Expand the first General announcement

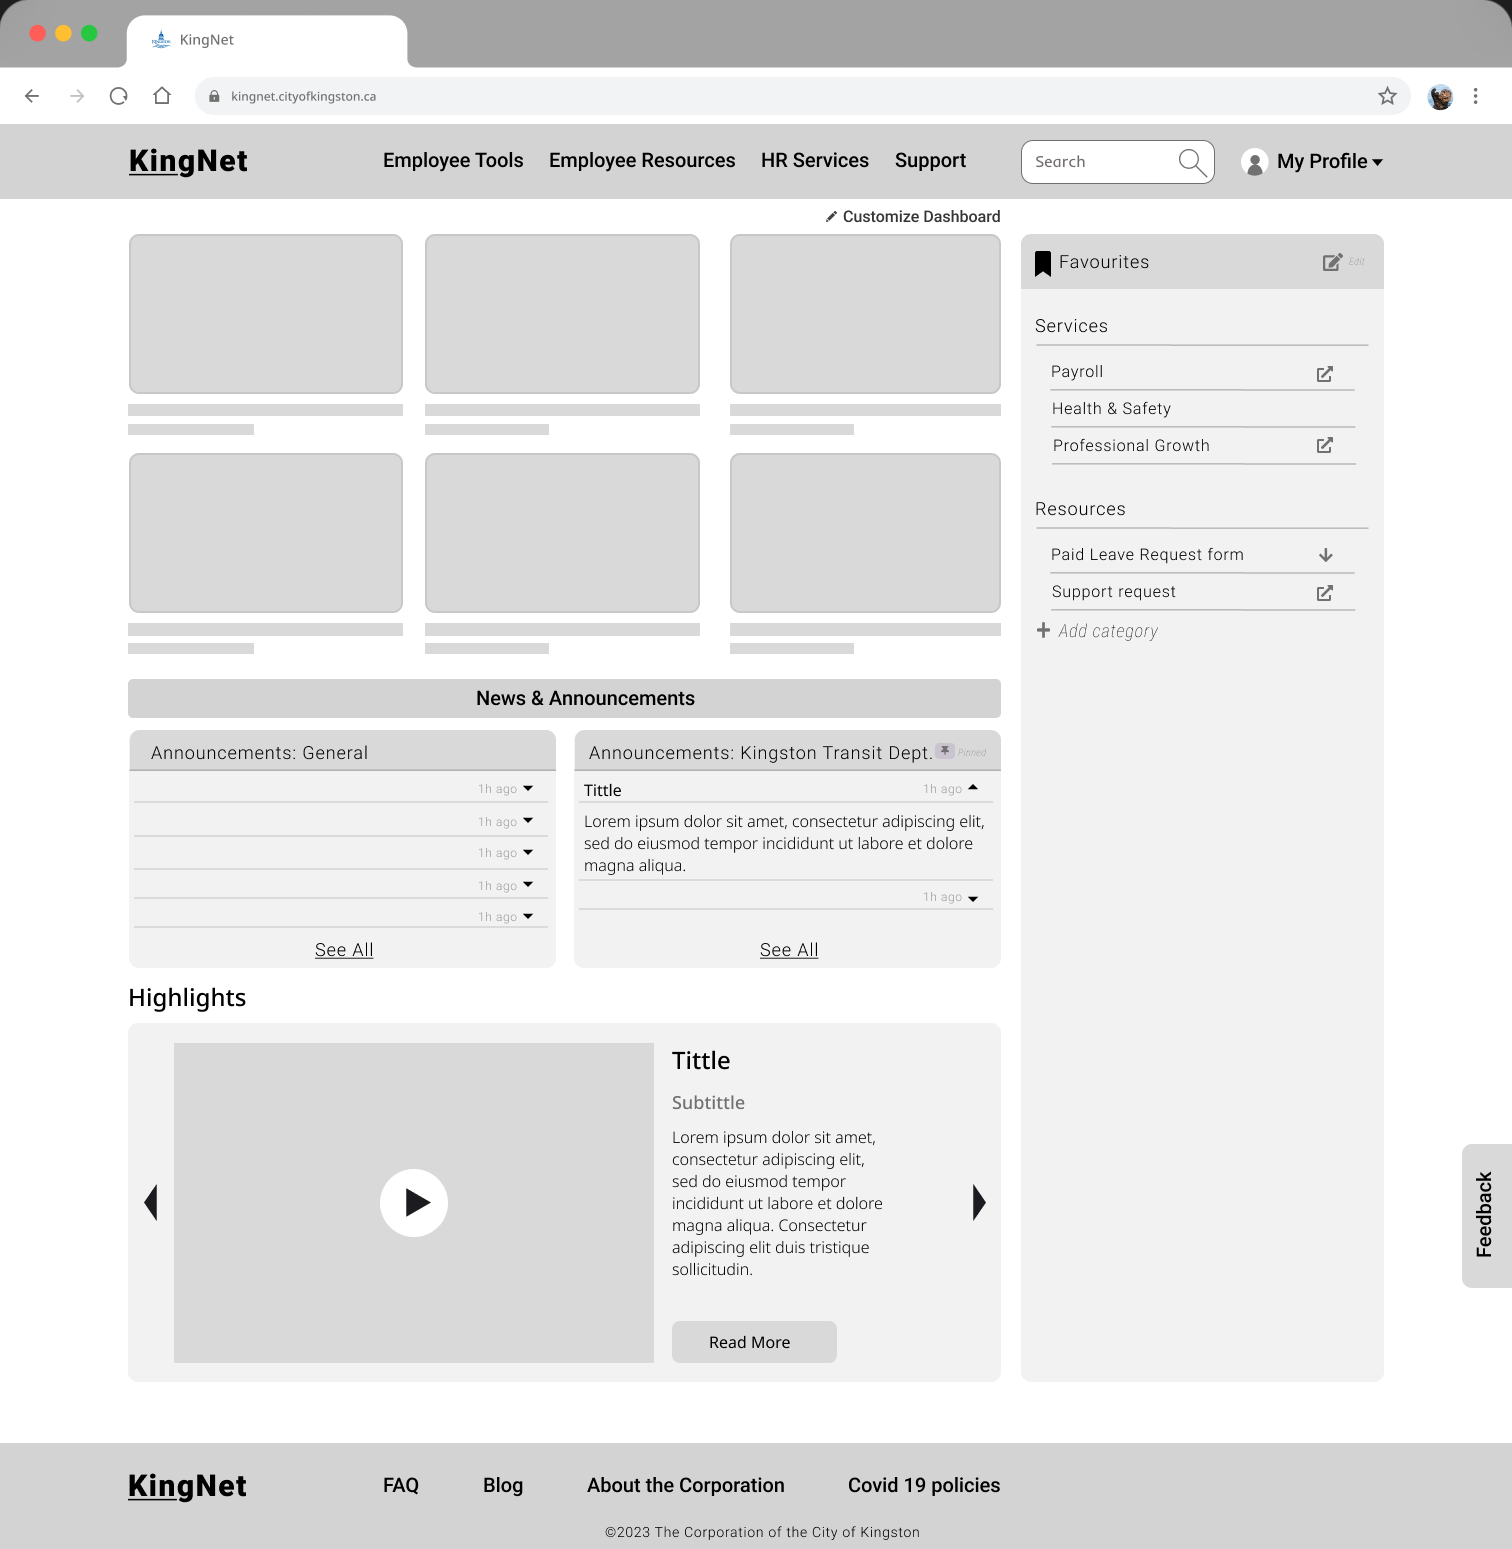point(528,788)
